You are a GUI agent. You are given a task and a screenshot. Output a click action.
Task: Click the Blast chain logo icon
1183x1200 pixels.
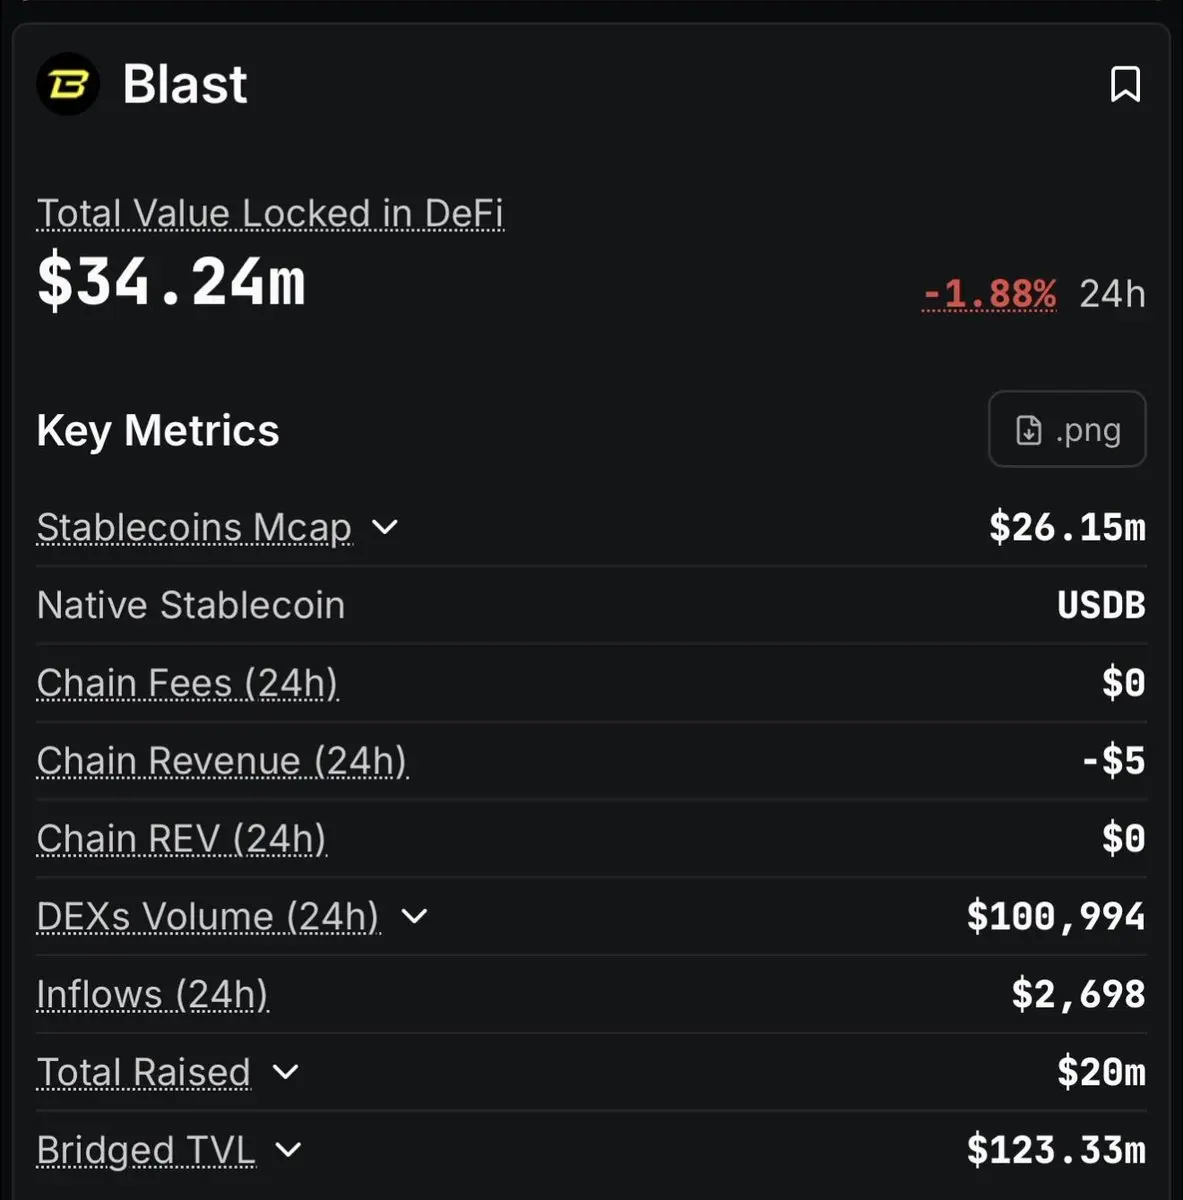[68, 84]
